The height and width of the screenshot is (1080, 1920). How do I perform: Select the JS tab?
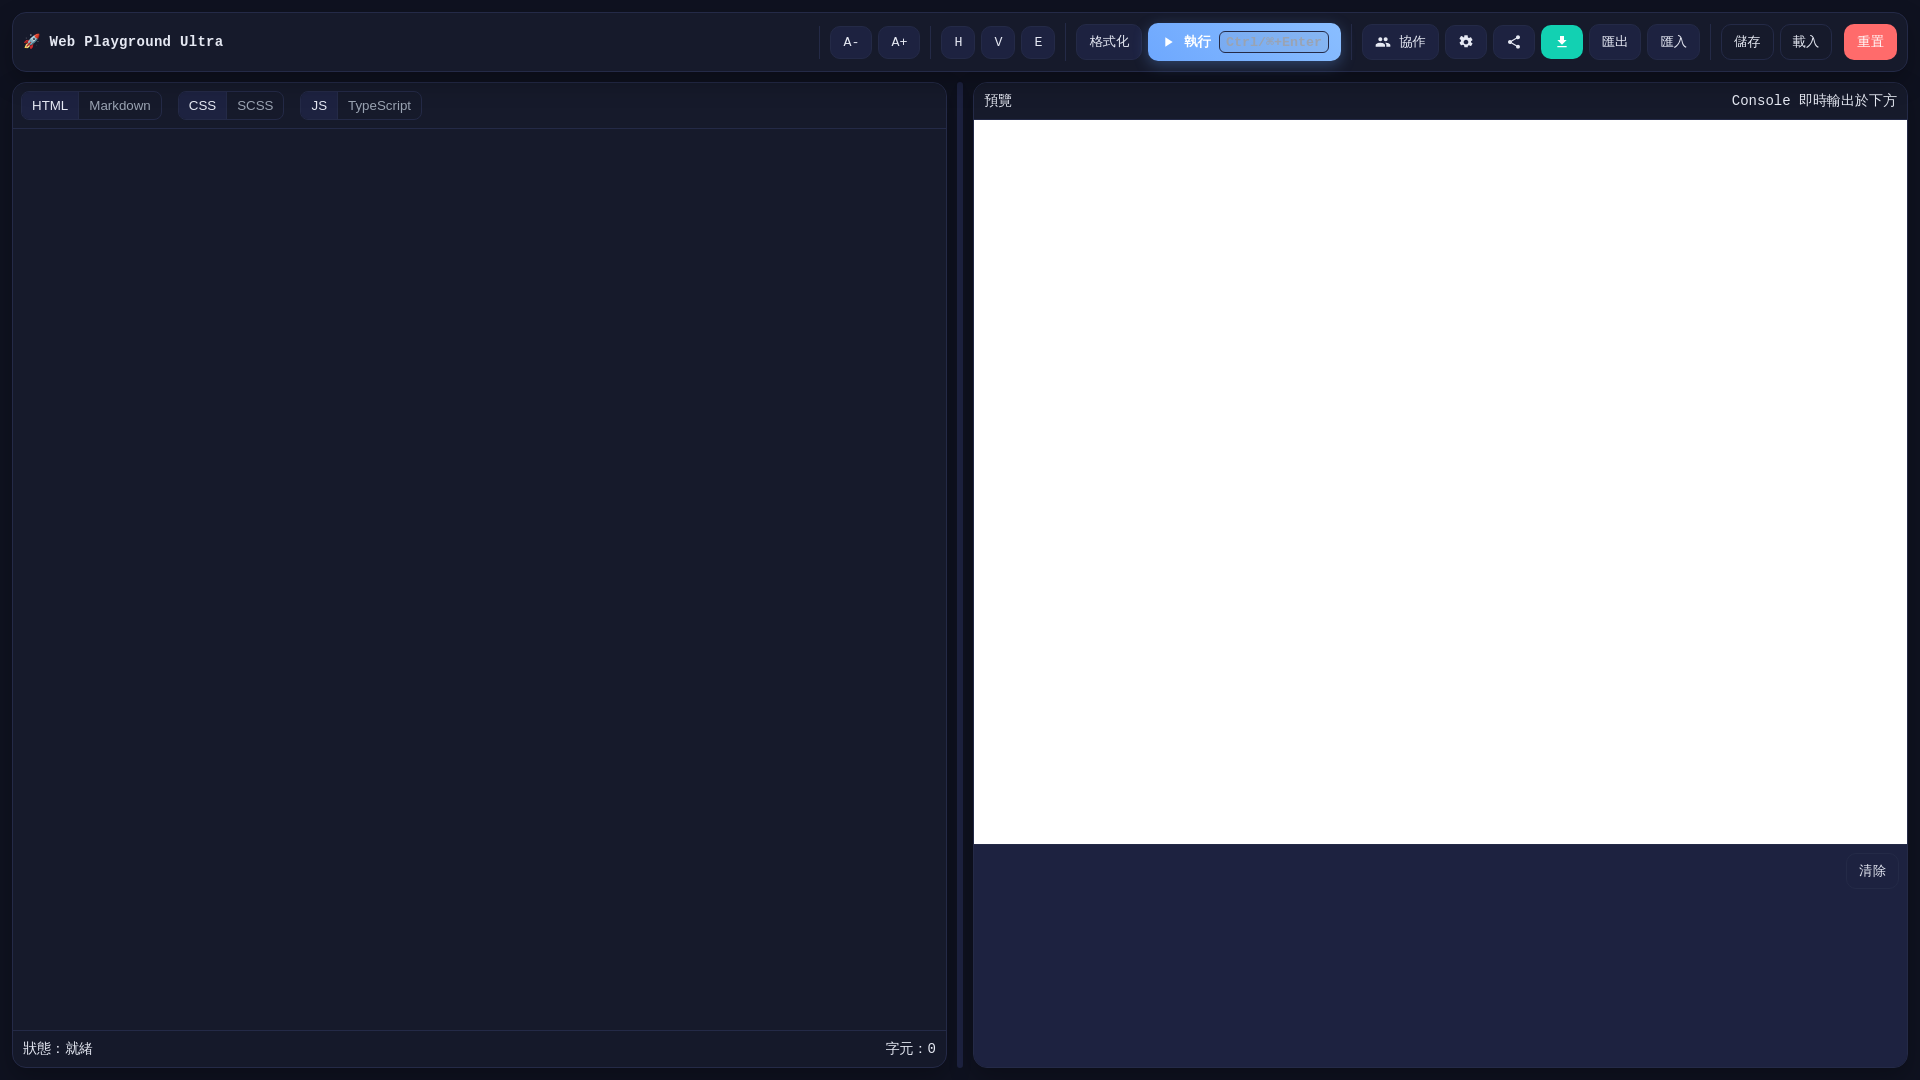(319, 106)
